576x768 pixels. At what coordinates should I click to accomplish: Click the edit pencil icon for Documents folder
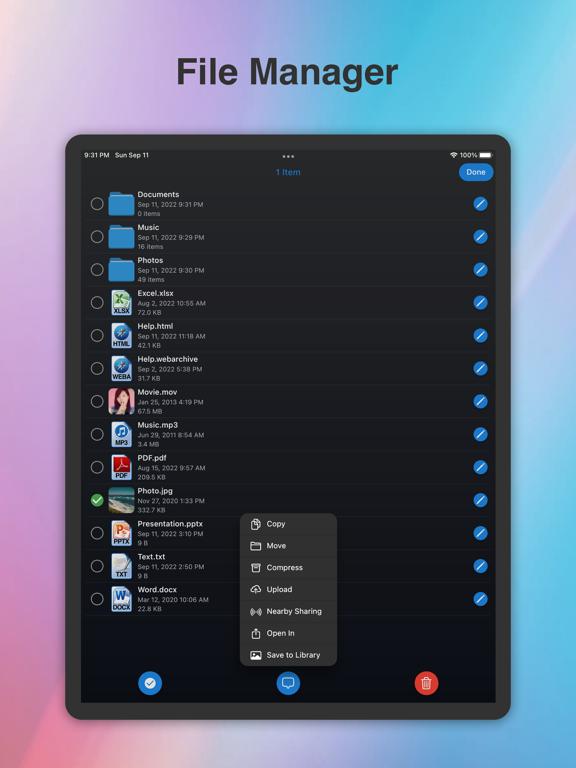480,204
